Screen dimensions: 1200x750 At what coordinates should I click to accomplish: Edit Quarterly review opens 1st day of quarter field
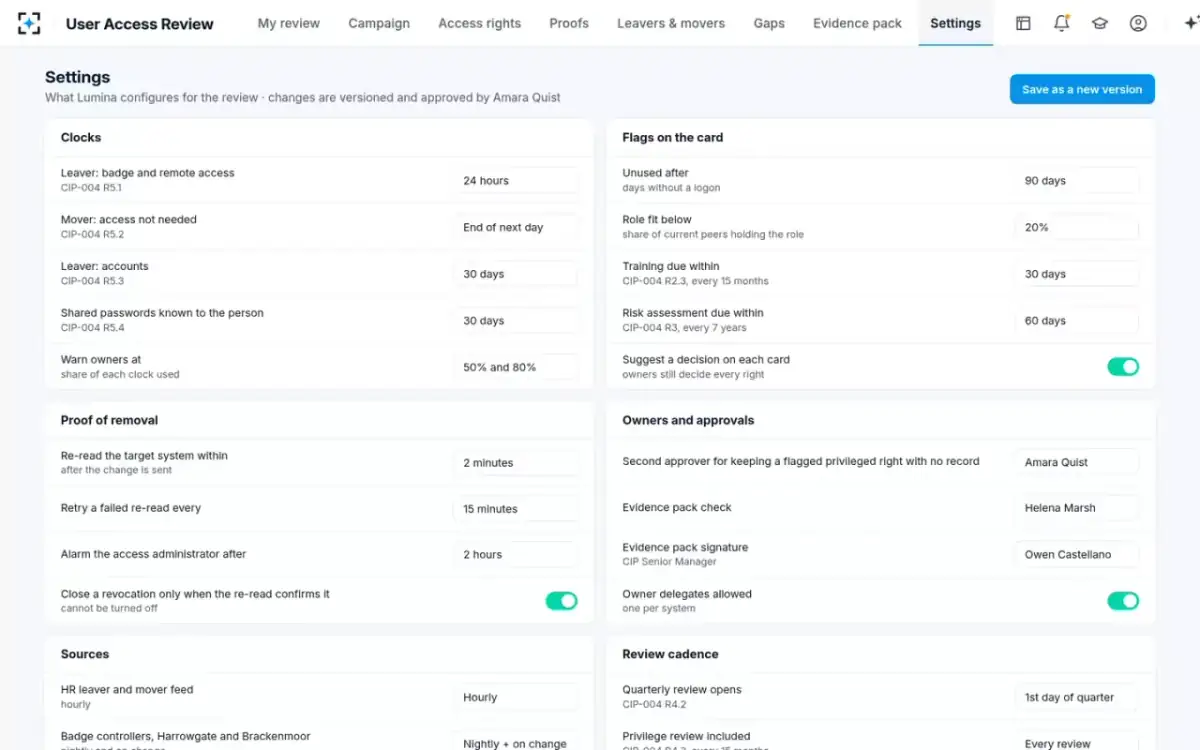pyautogui.click(x=1077, y=697)
